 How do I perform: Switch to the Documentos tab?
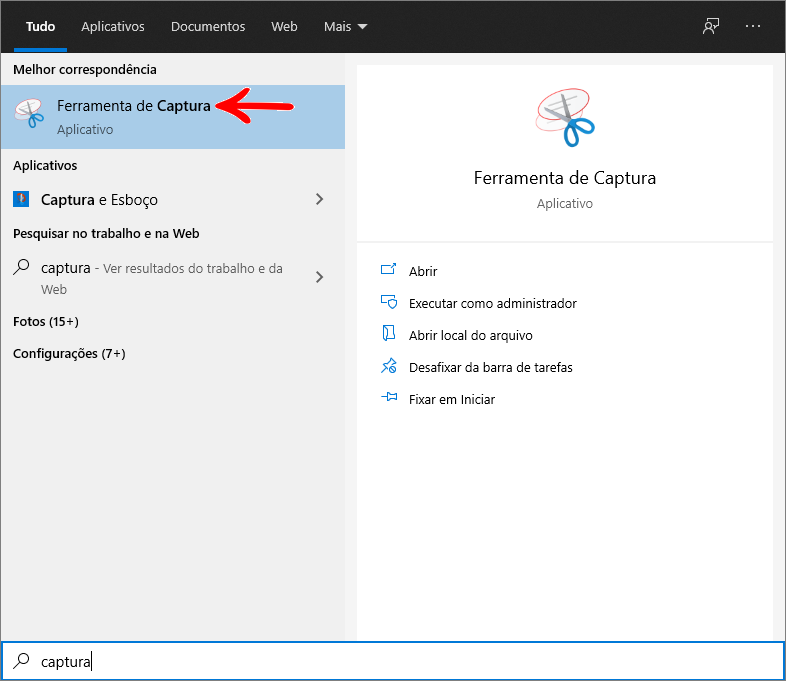208,27
